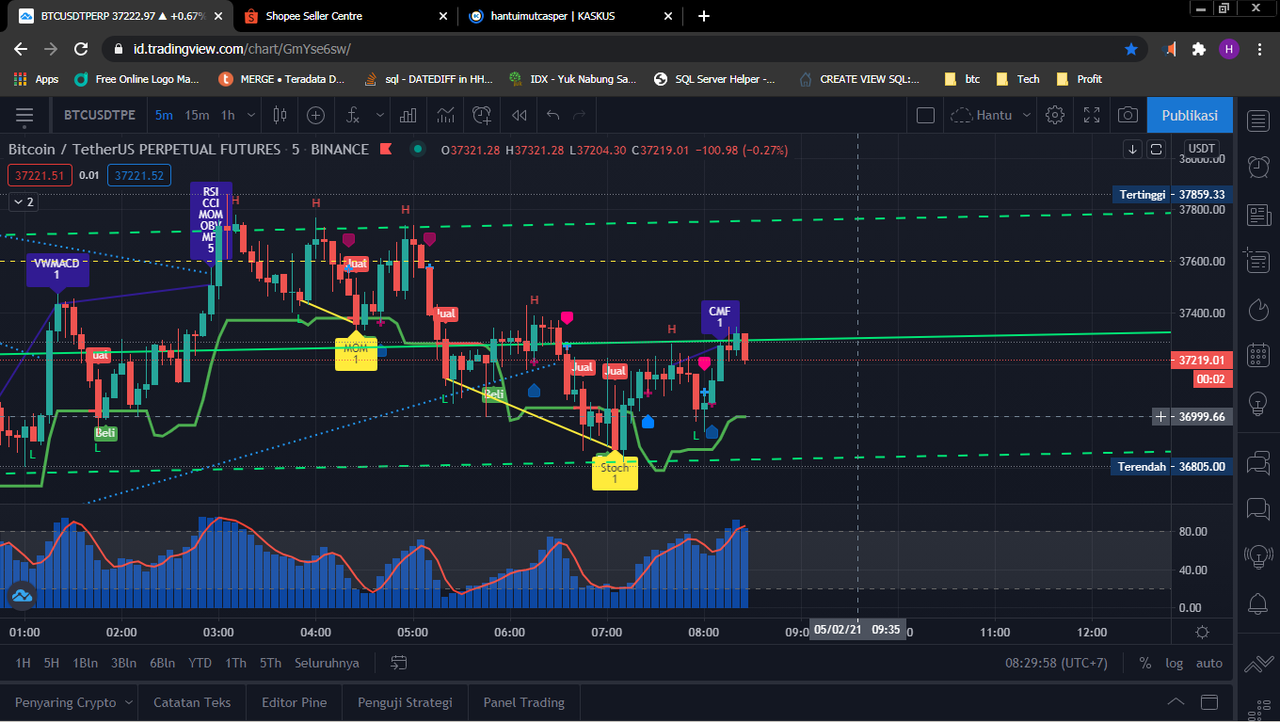Expand the time interval dropdown arrow

251,115
